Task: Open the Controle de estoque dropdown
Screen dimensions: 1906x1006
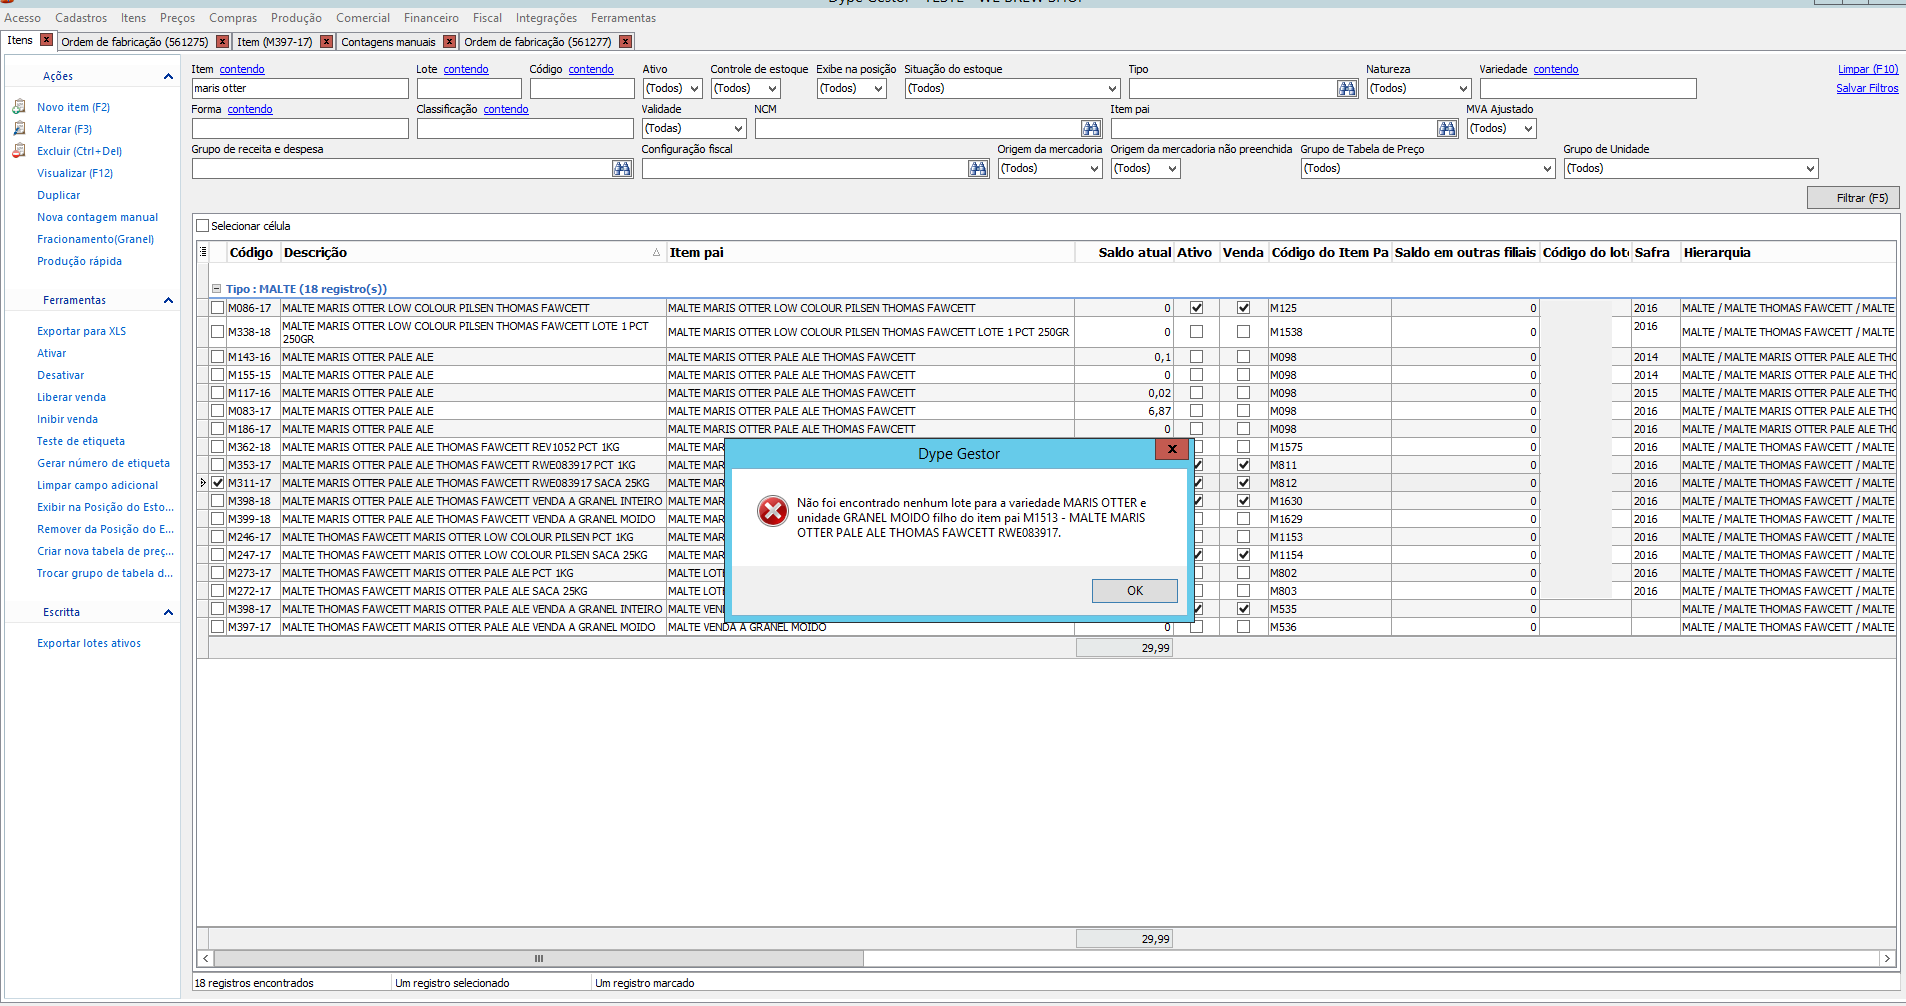Action: coord(772,89)
